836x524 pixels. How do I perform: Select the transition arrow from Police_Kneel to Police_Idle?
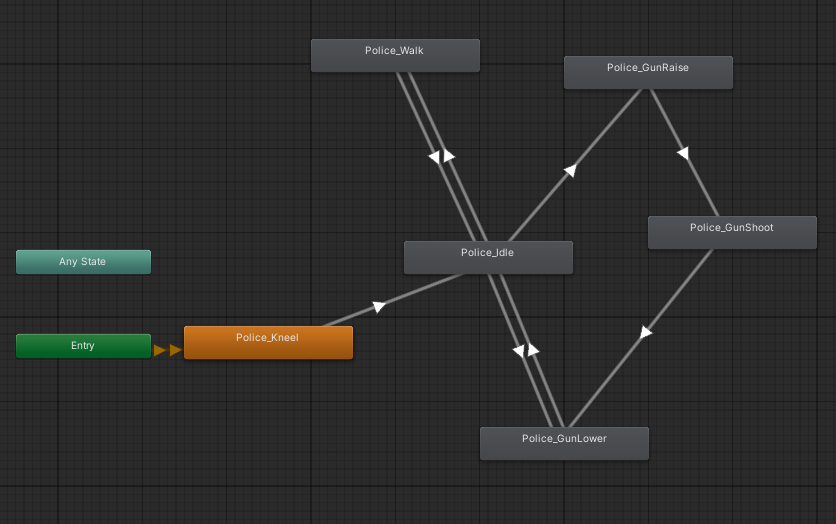click(x=379, y=307)
